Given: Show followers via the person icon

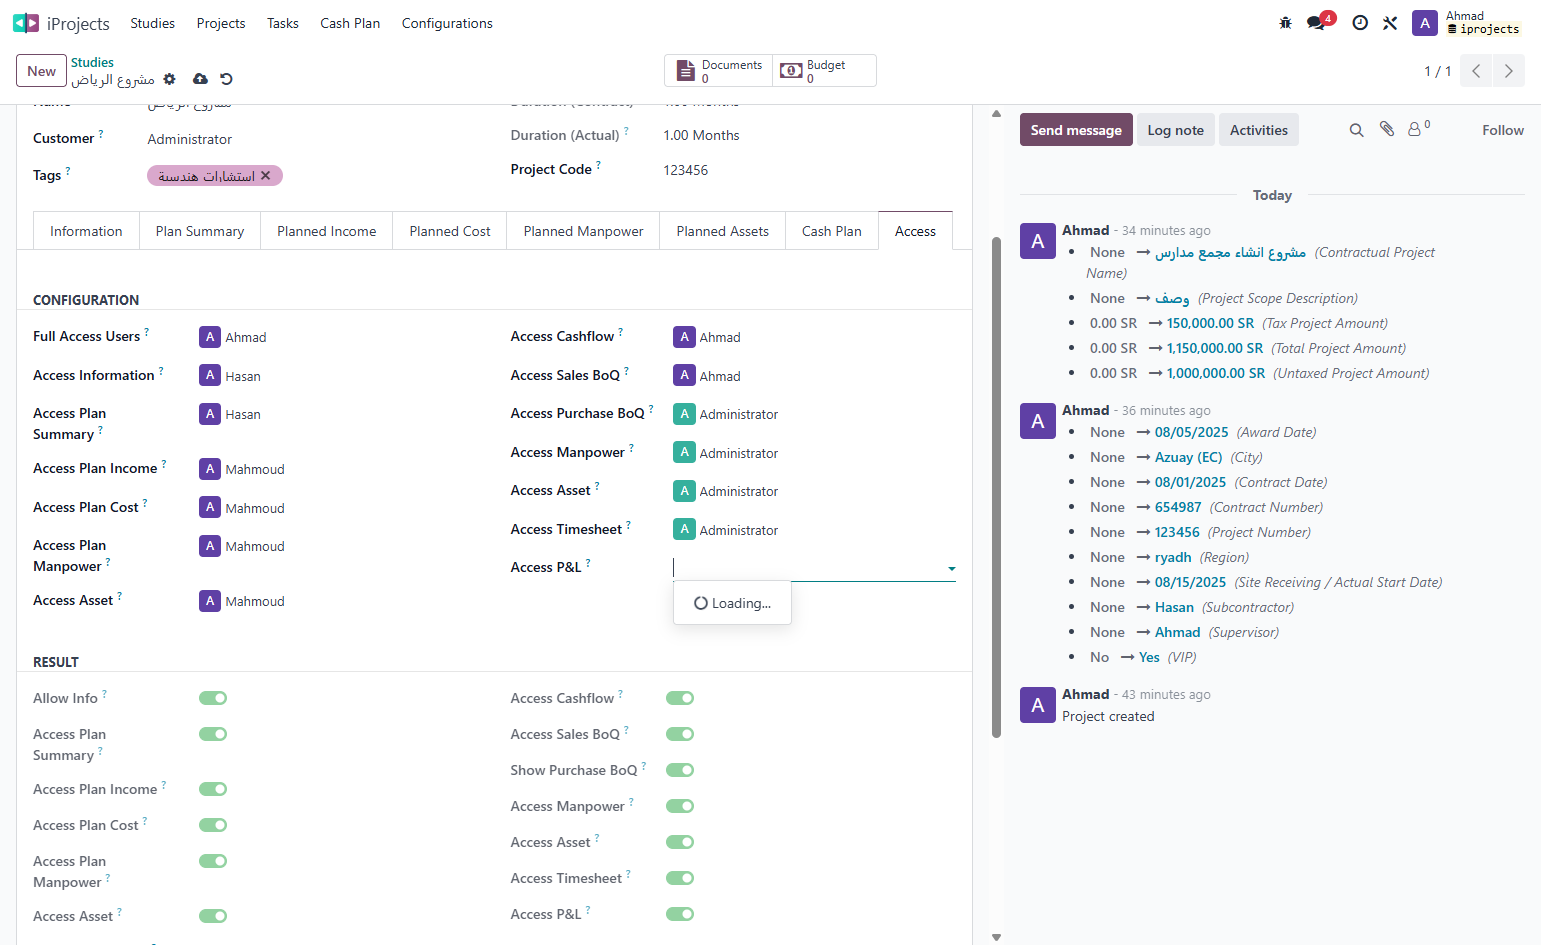Looking at the screenshot, I should tap(1418, 129).
